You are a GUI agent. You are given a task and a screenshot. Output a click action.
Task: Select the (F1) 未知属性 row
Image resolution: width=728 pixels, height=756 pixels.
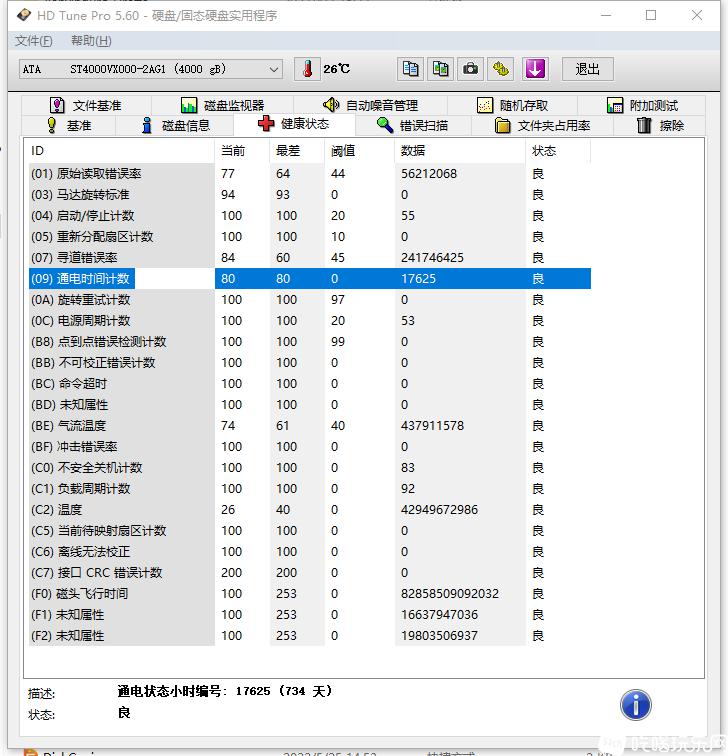tap(310, 615)
